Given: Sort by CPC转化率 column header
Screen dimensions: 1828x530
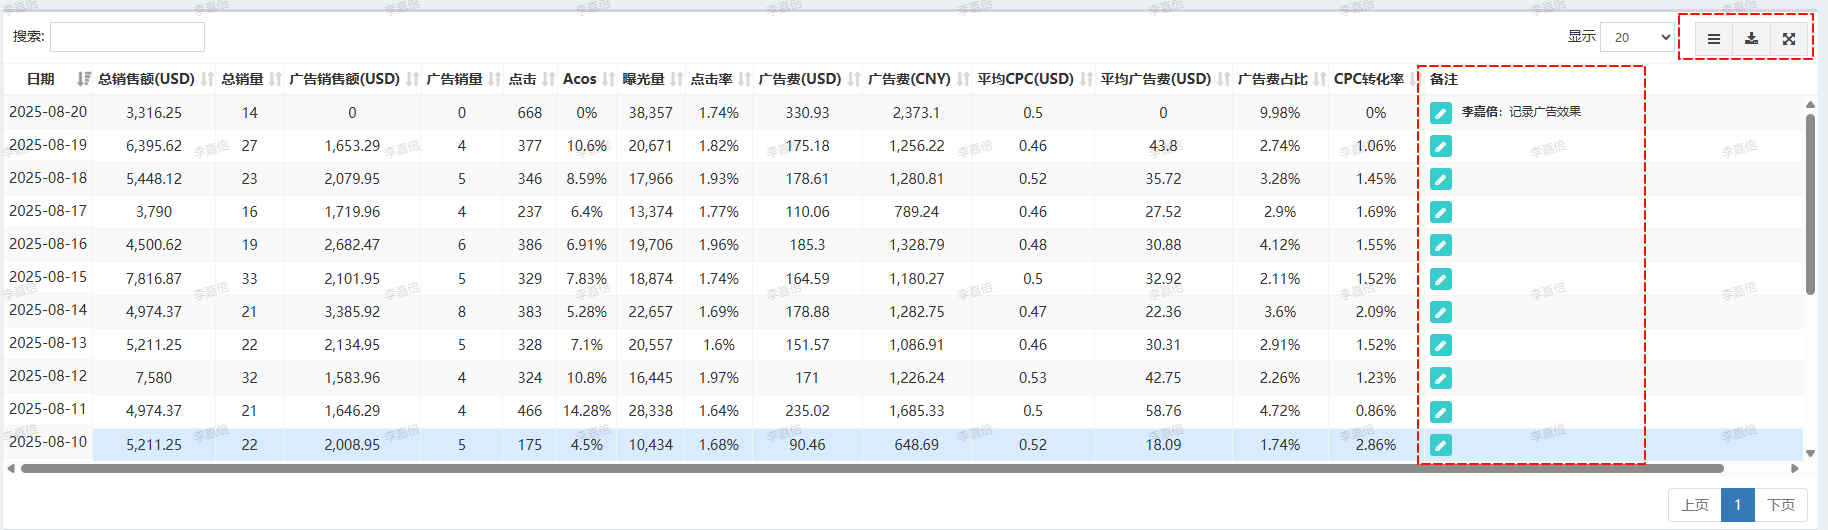Looking at the screenshot, I should pos(1368,79).
